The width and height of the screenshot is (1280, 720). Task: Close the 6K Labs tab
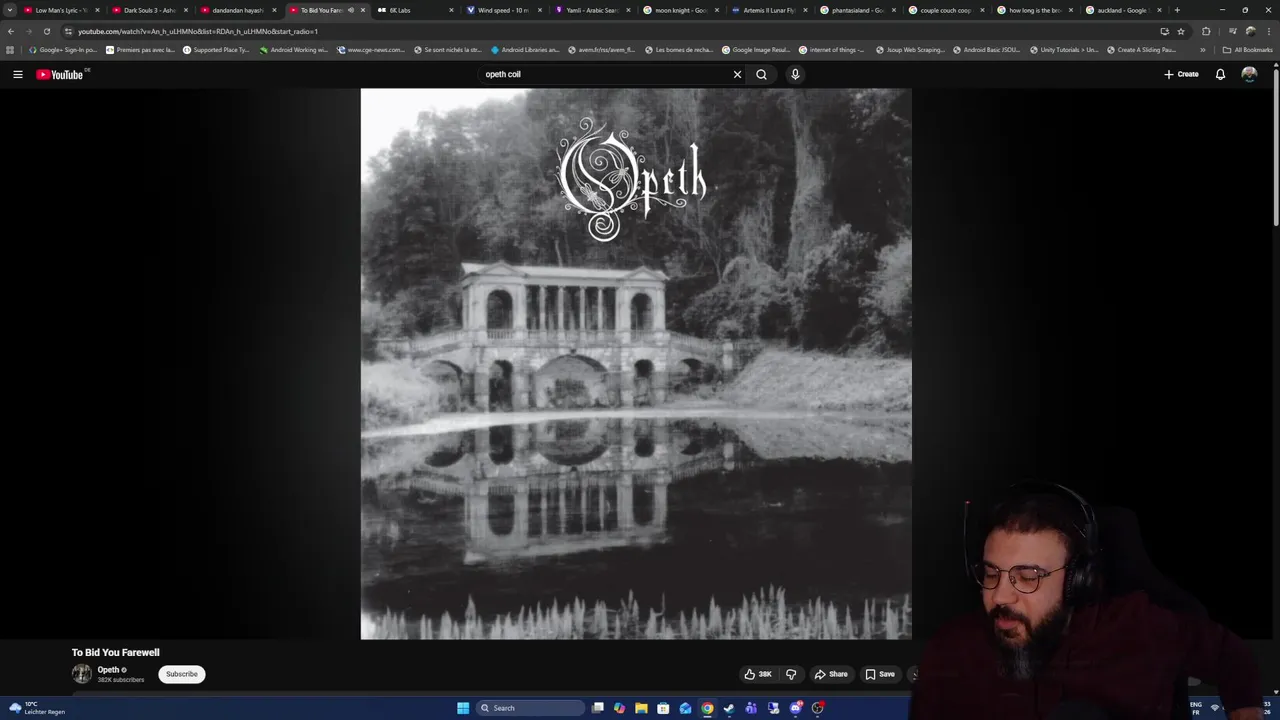point(451,10)
